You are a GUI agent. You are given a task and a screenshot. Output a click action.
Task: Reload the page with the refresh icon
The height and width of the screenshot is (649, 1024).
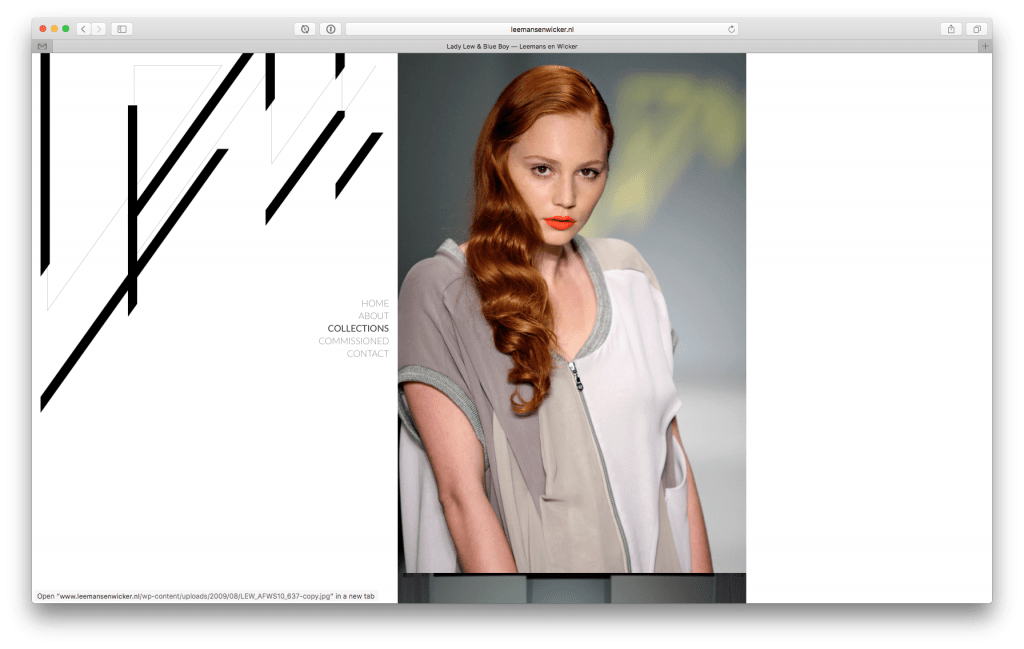(732, 29)
